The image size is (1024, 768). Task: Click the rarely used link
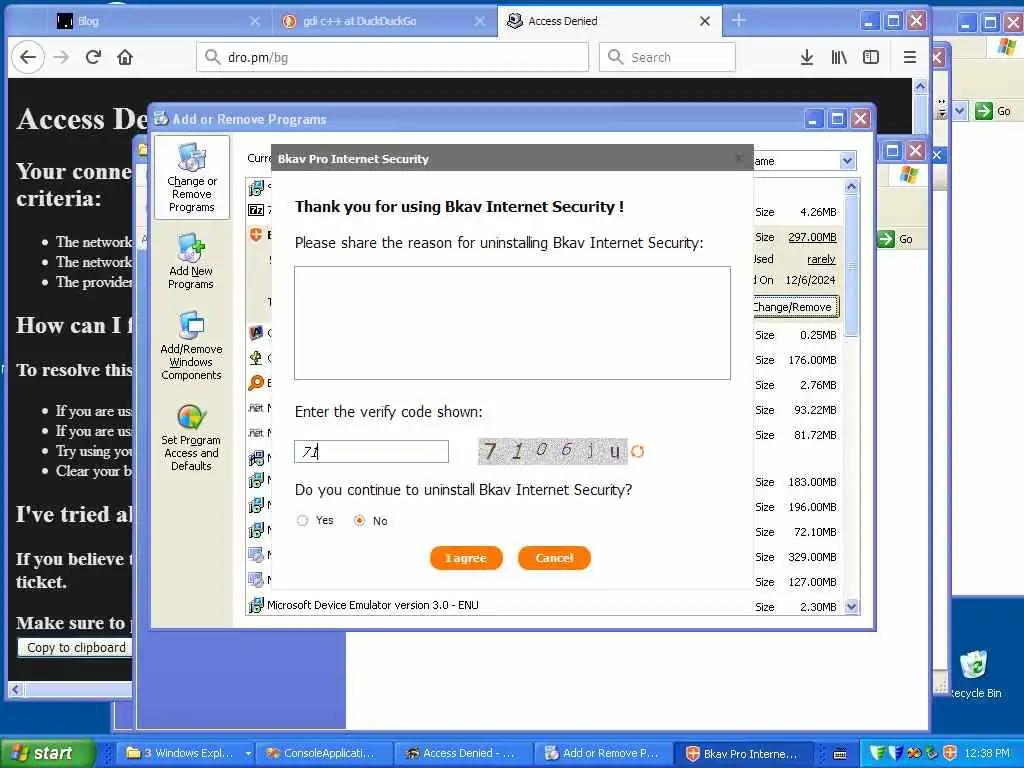point(821,259)
